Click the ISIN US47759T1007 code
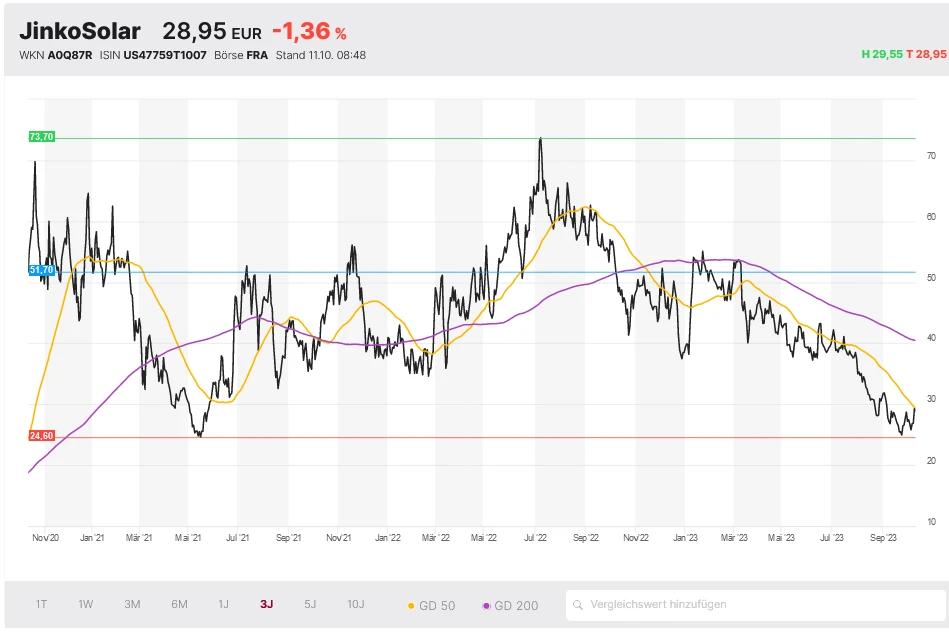This screenshot has height=636, width=949. coord(167,55)
